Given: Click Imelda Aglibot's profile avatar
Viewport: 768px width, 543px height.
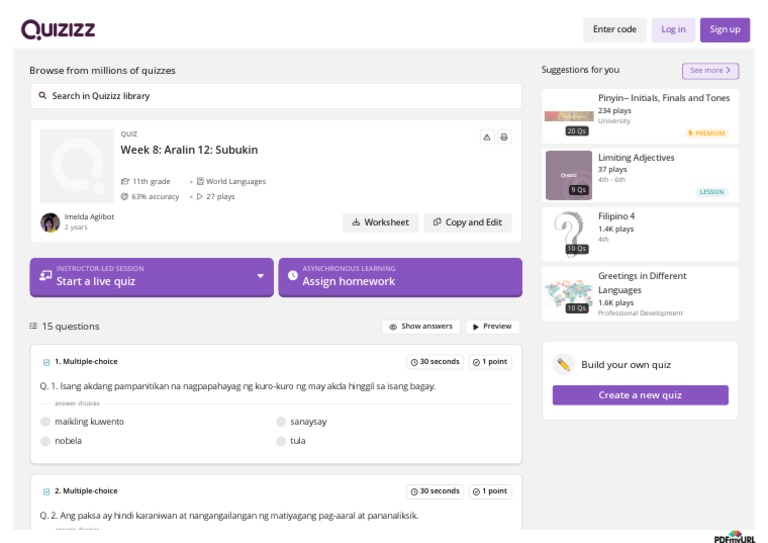Looking at the screenshot, I should click(x=50, y=222).
